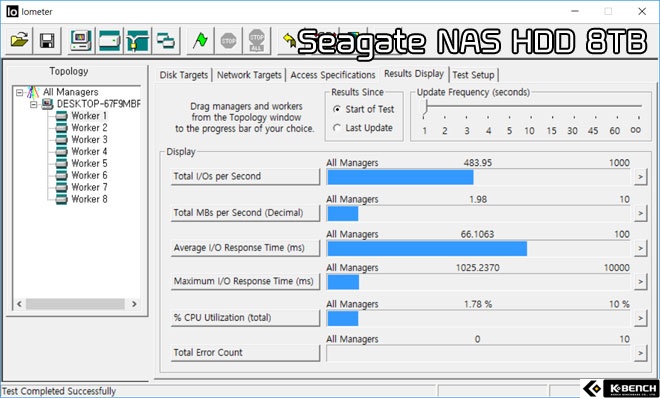Switch to Results Display tab
The width and height of the screenshot is (660, 398).
[414, 74]
